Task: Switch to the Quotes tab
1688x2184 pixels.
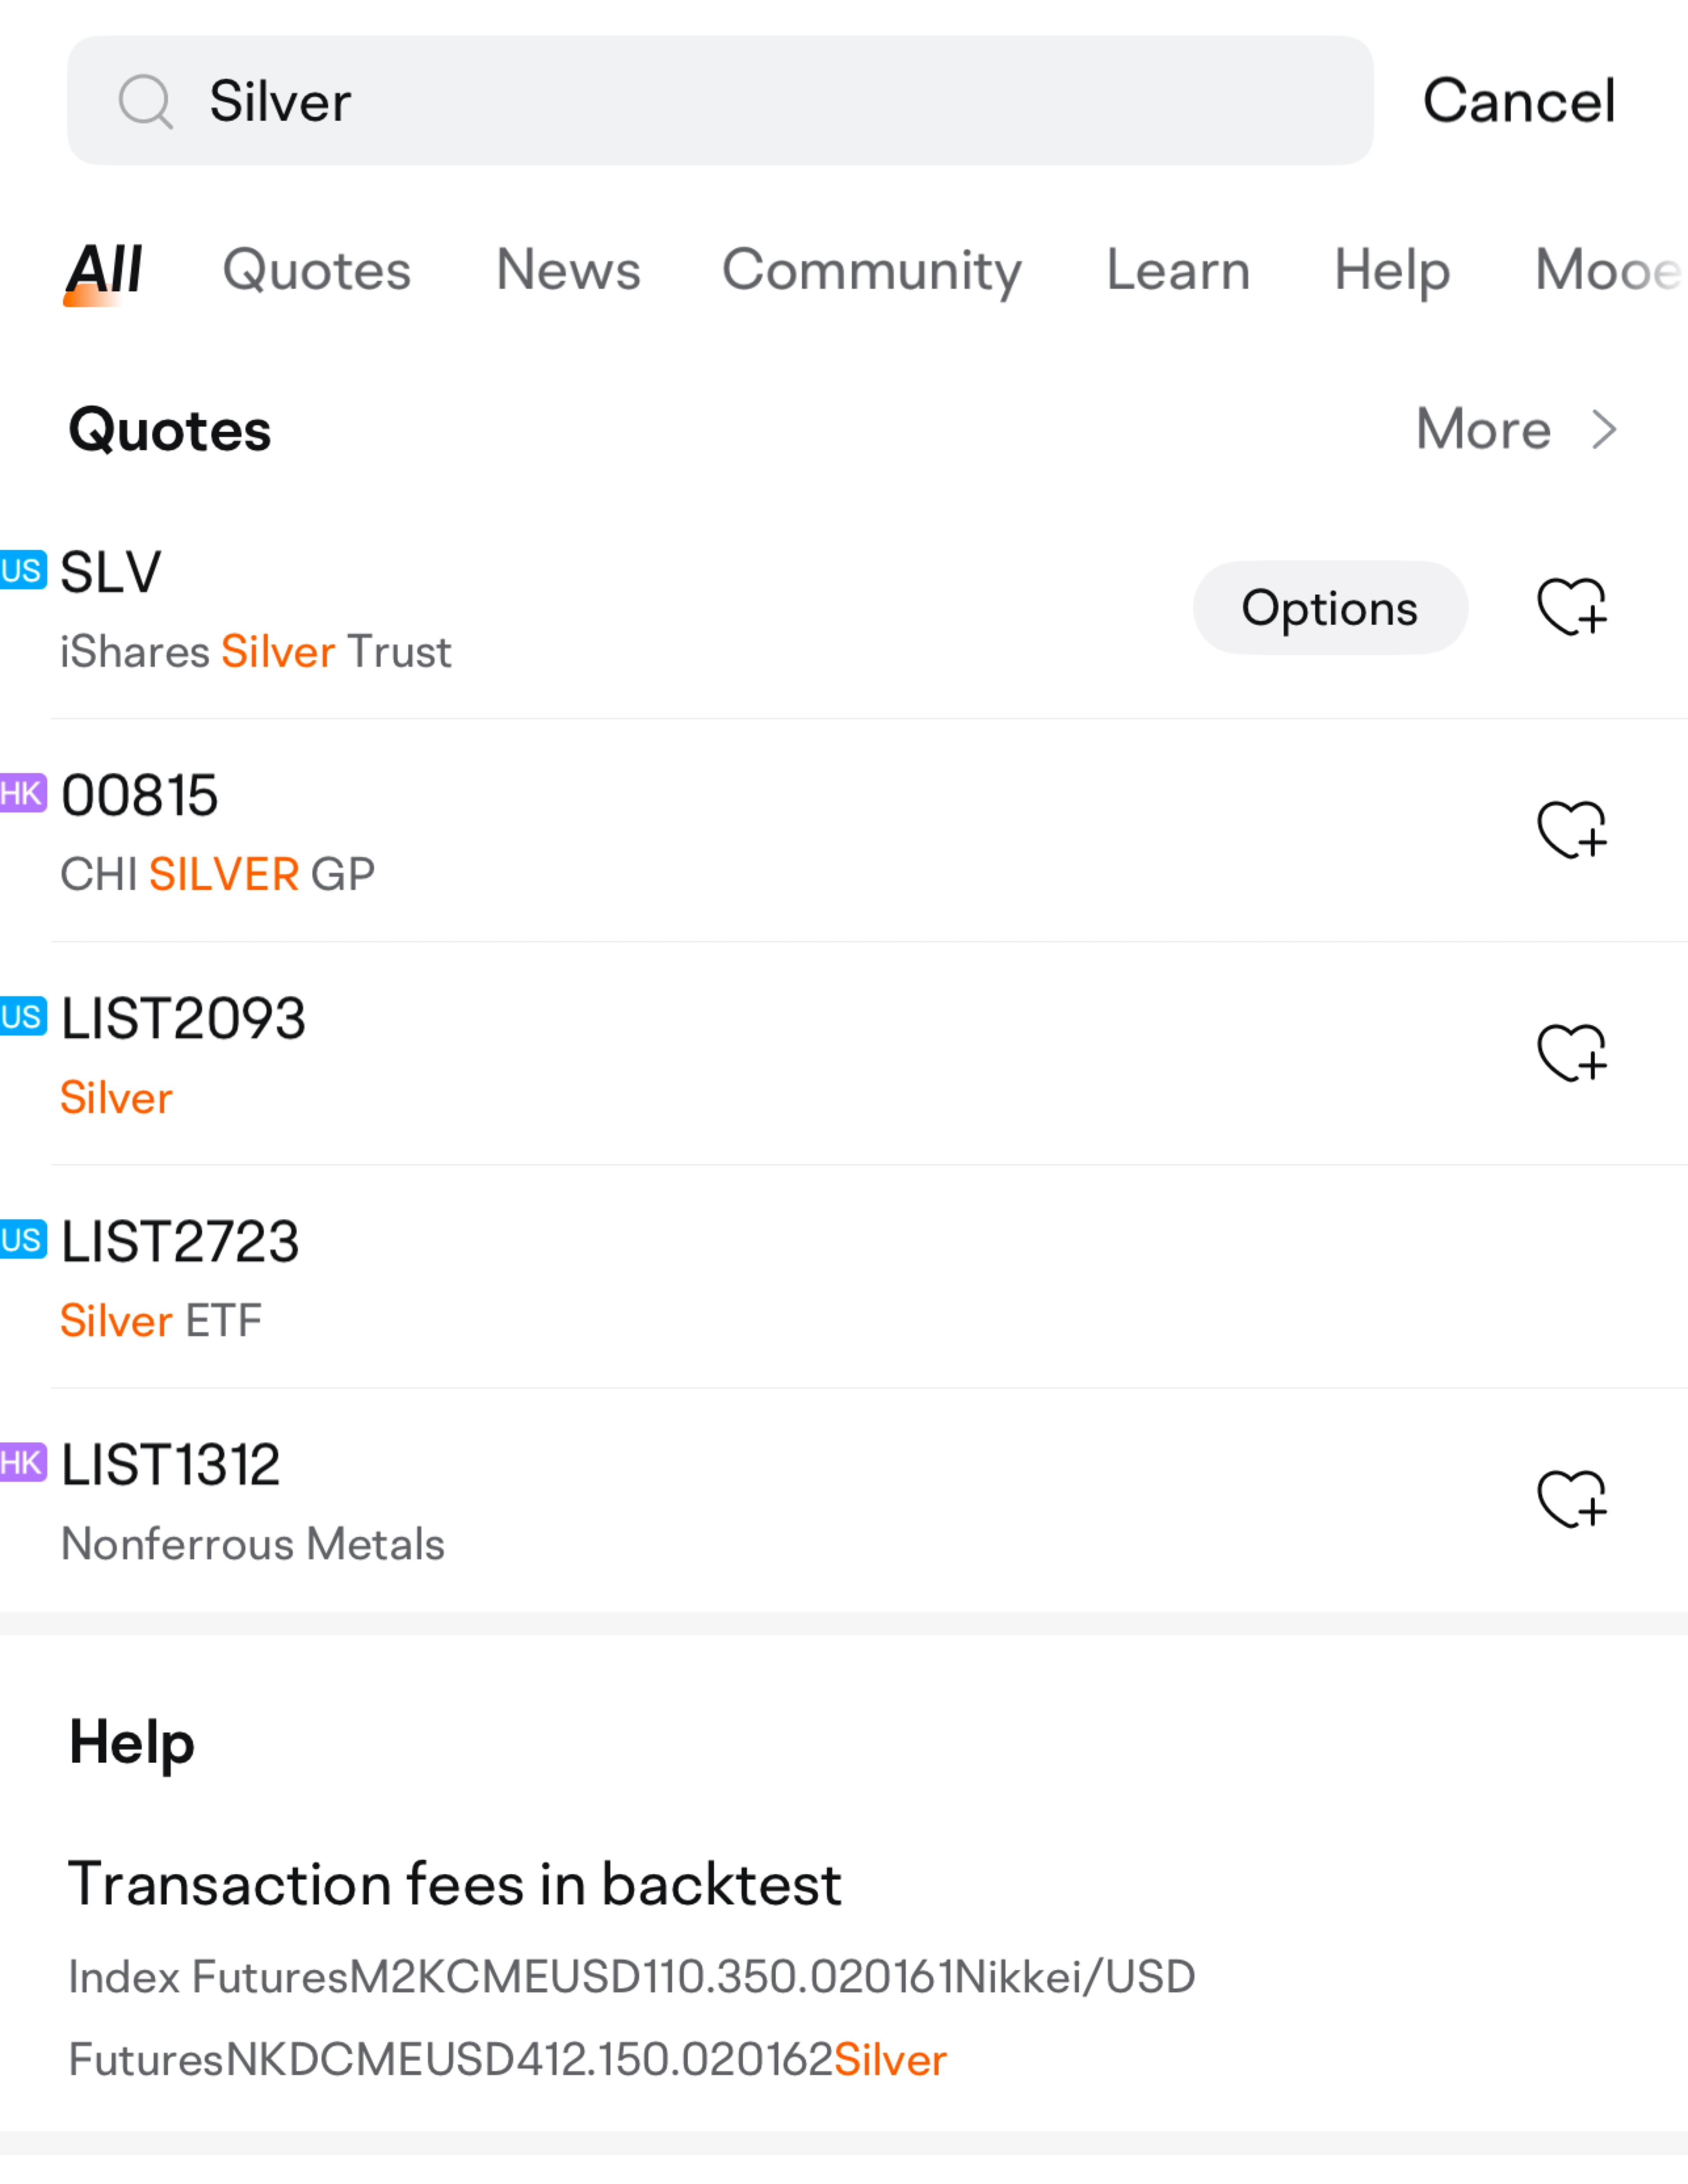Action: click(x=316, y=270)
